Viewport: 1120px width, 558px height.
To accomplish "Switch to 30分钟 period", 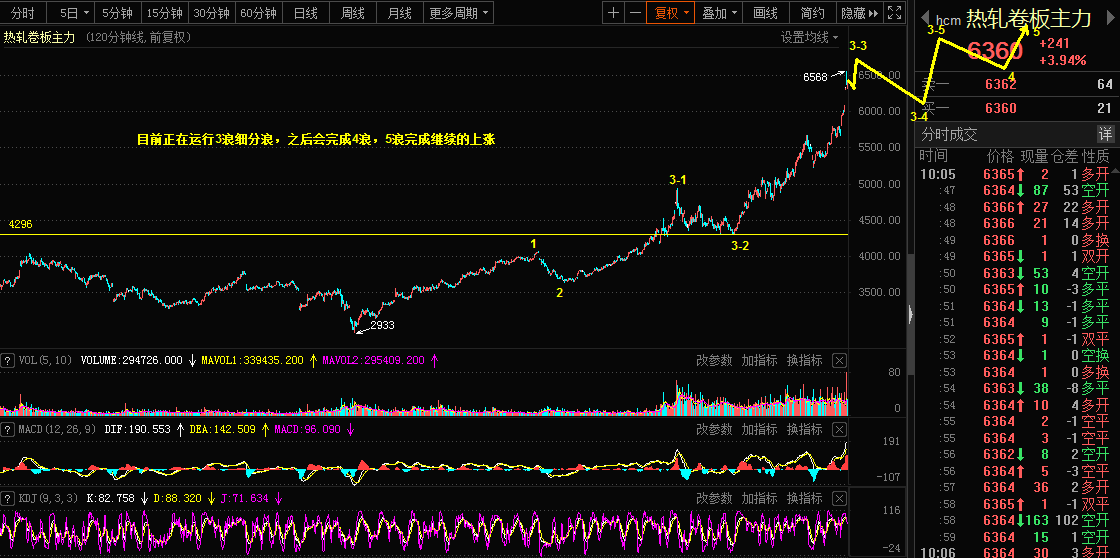I will (211, 12).
